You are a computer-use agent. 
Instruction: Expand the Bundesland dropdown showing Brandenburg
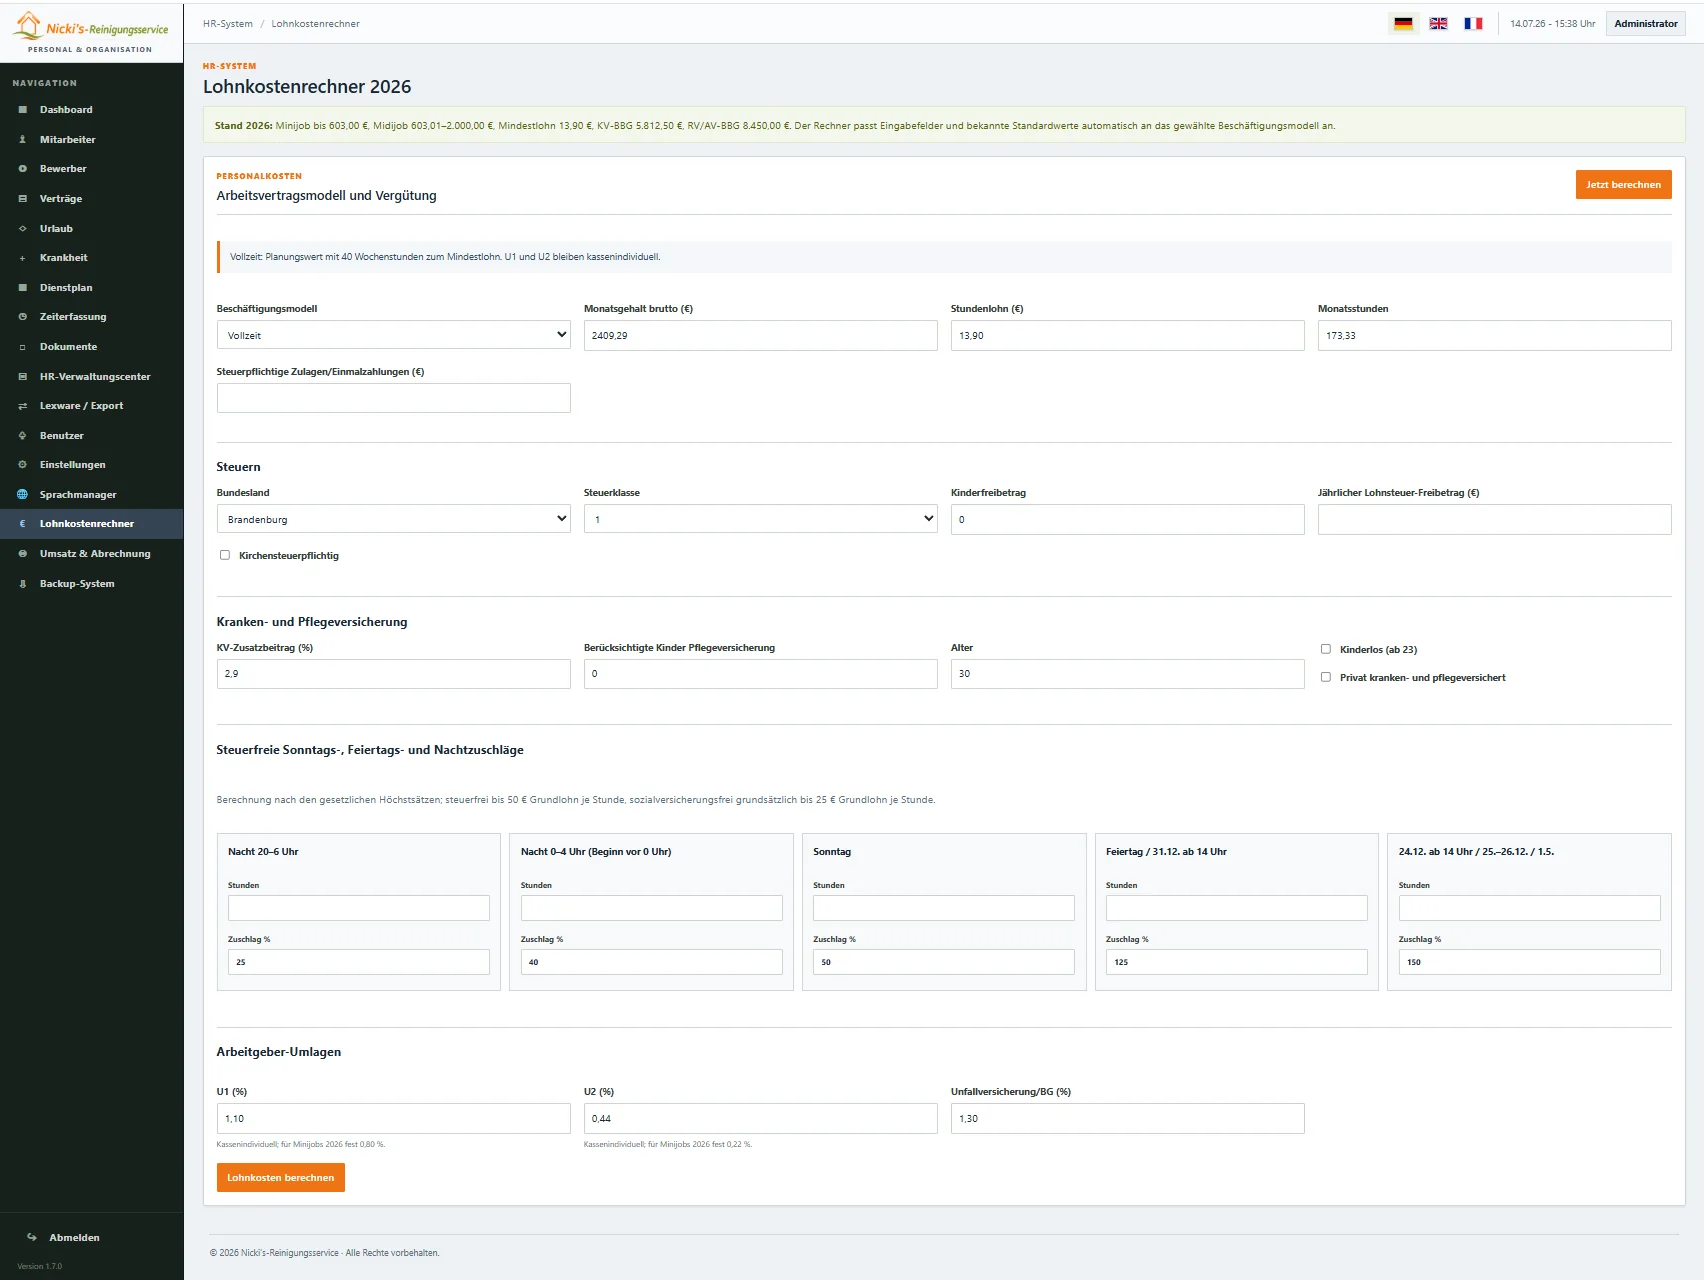click(x=393, y=519)
